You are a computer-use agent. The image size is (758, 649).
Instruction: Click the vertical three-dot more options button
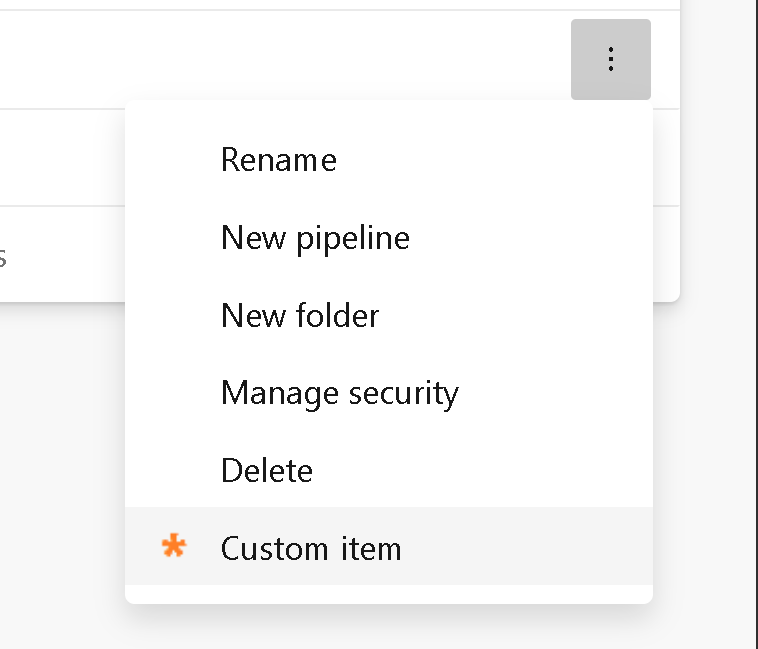[x=610, y=60]
